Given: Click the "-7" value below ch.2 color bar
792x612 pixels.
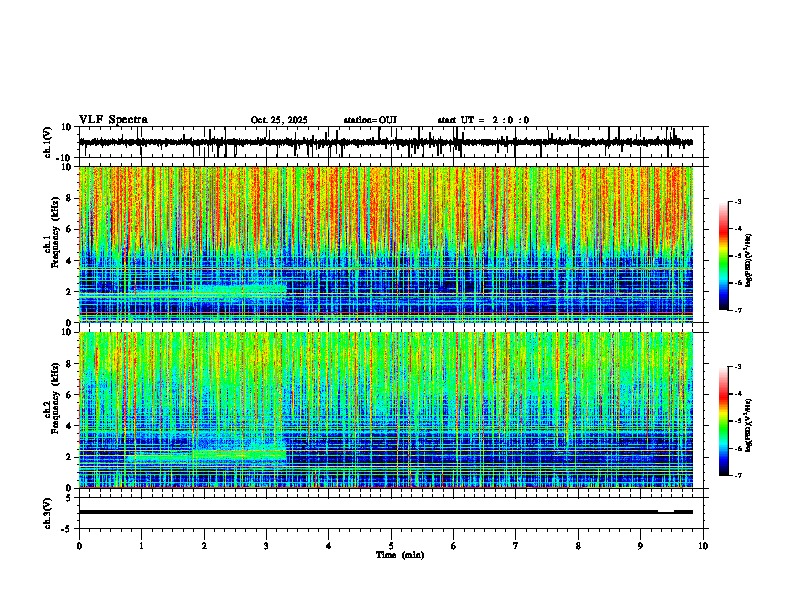Looking at the screenshot, I should pos(738,475).
